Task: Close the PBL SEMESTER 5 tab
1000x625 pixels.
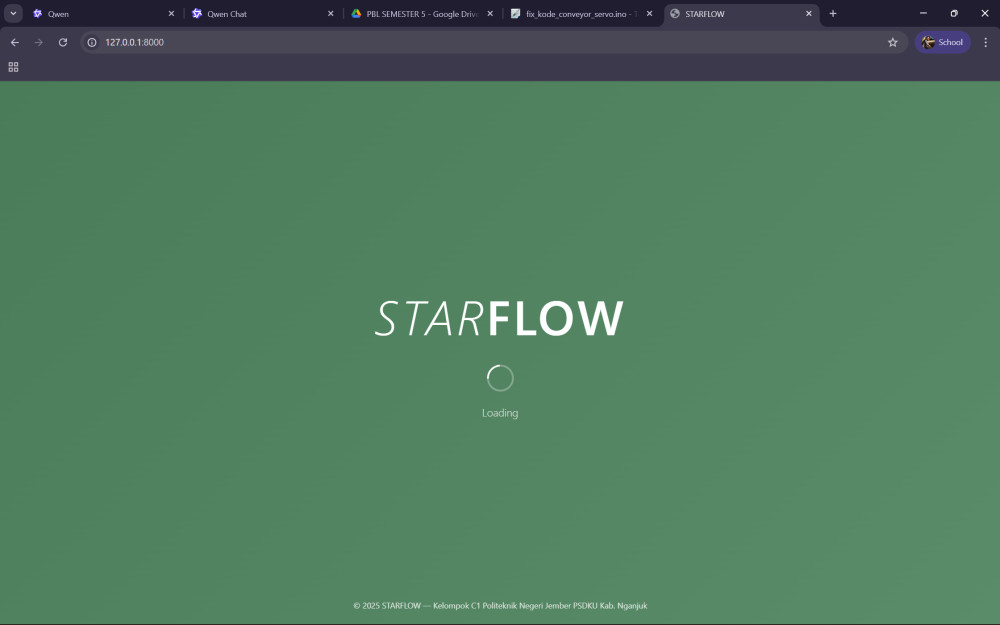Action: (490, 14)
